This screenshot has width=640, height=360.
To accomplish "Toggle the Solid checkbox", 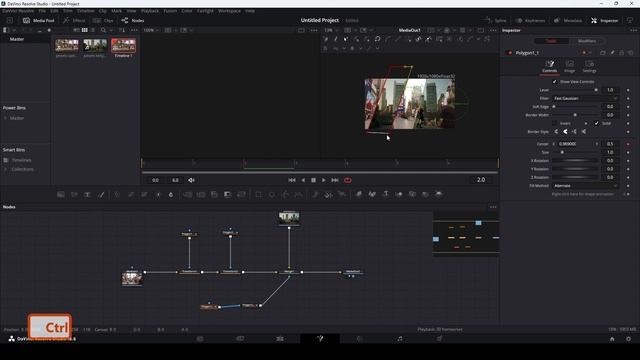I will point(596,123).
